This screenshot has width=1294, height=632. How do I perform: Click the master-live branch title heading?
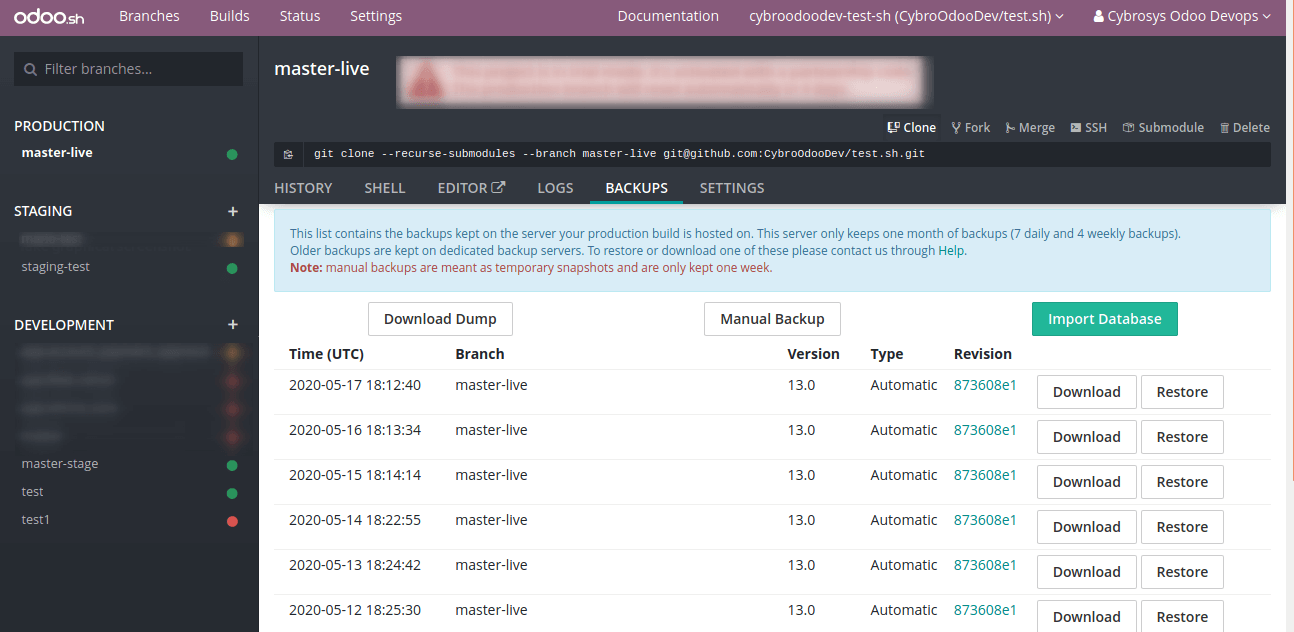(322, 69)
